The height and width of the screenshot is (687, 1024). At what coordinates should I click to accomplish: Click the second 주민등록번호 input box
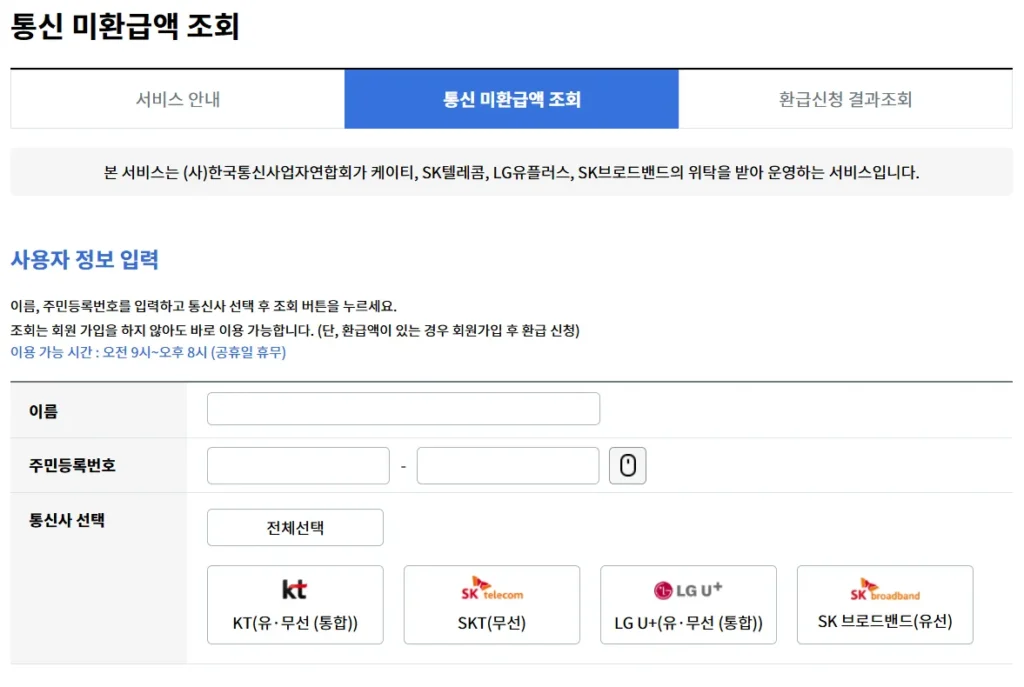[507, 464]
